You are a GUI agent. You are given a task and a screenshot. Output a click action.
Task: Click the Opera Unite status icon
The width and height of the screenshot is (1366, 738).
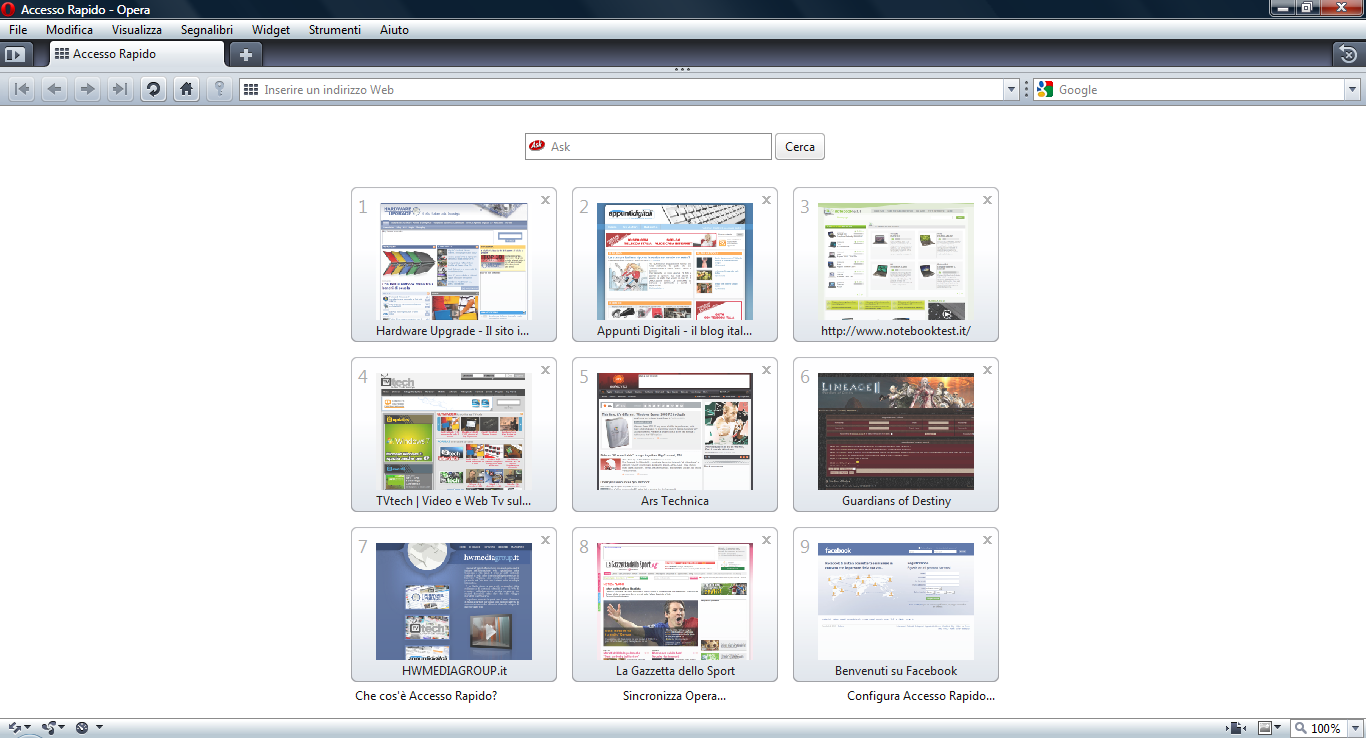(x=48, y=728)
